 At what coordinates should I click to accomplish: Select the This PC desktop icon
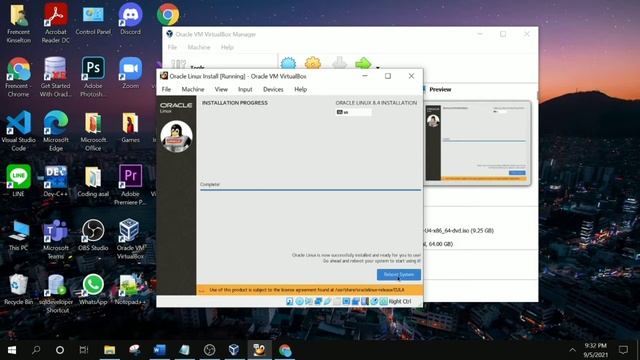pos(18,235)
